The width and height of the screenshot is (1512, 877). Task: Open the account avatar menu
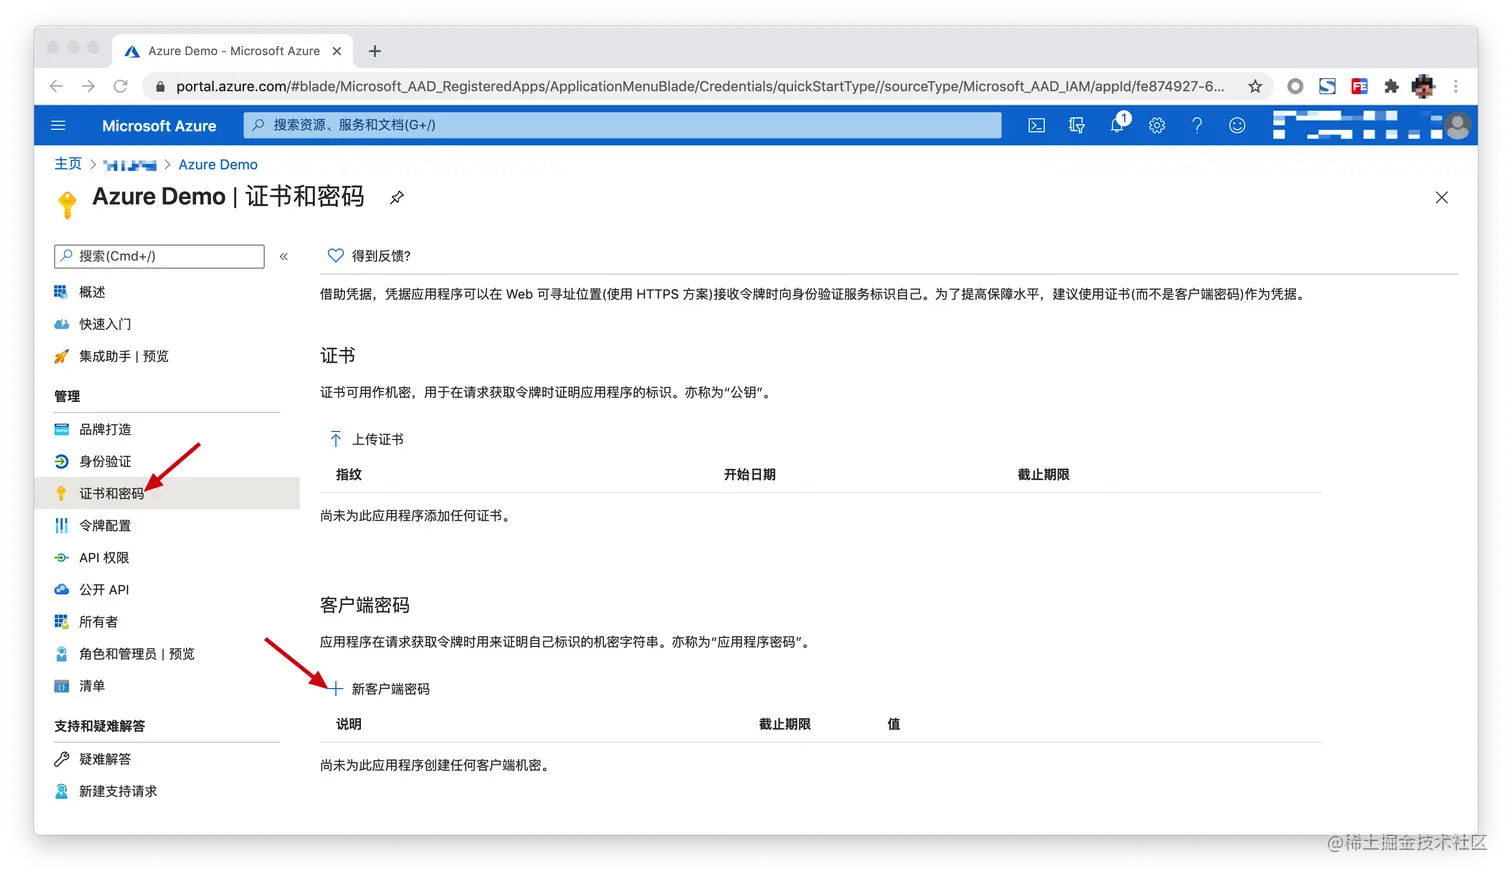click(1458, 125)
